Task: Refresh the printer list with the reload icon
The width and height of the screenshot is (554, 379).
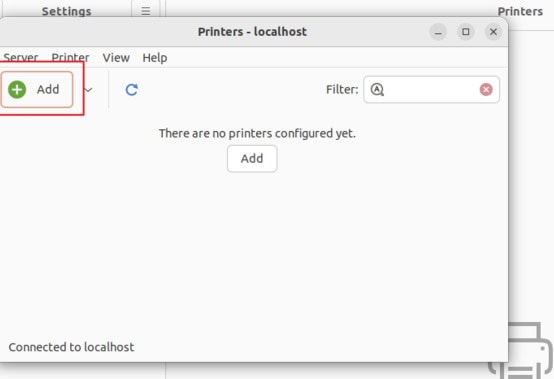Action: (x=132, y=90)
